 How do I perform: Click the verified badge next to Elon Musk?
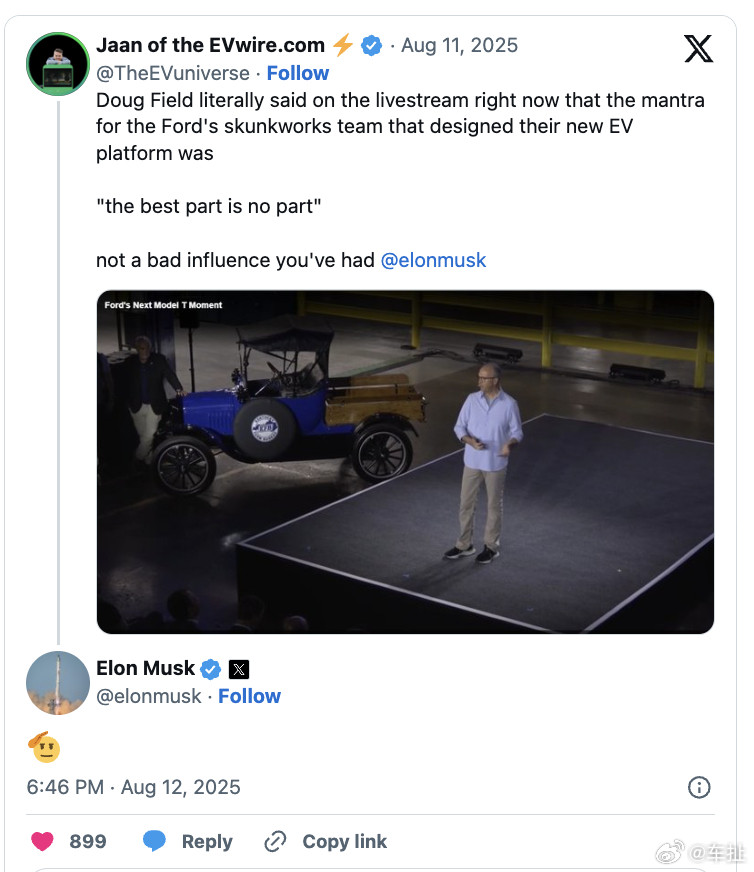(211, 668)
